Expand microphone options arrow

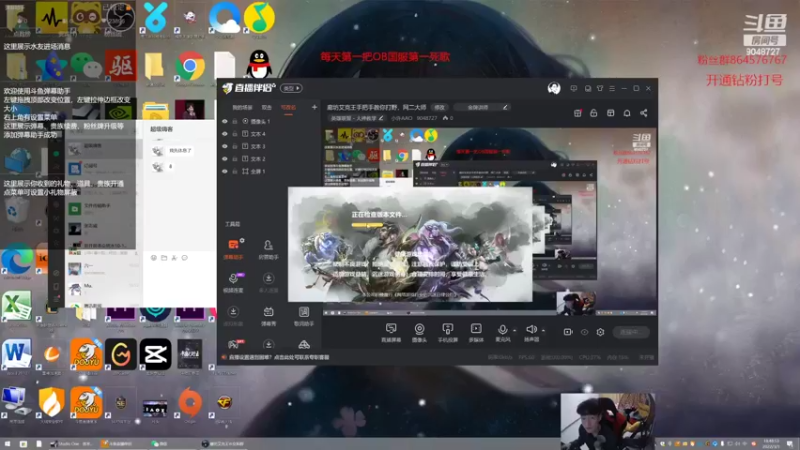[x=514, y=331]
